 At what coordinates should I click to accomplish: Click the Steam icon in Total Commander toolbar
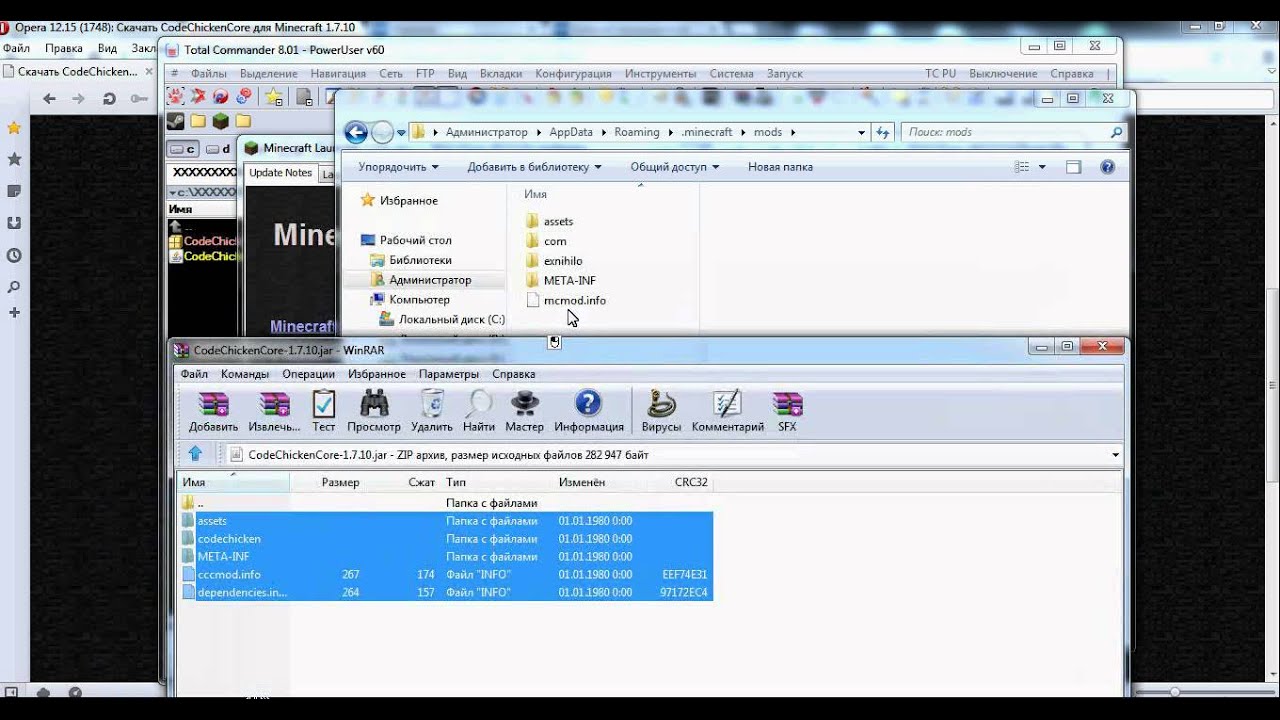click(x=175, y=121)
